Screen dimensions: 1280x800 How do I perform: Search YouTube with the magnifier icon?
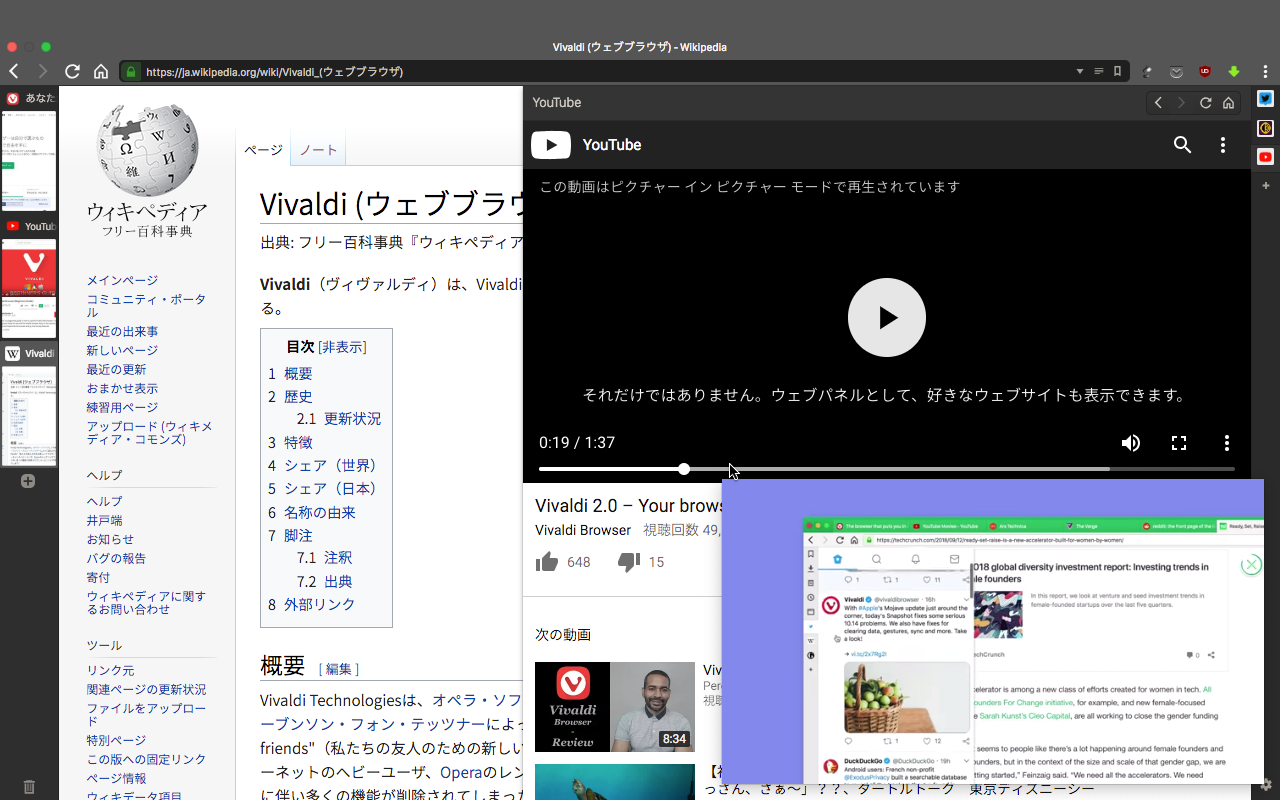pyautogui.click(x=1182, y=145)
